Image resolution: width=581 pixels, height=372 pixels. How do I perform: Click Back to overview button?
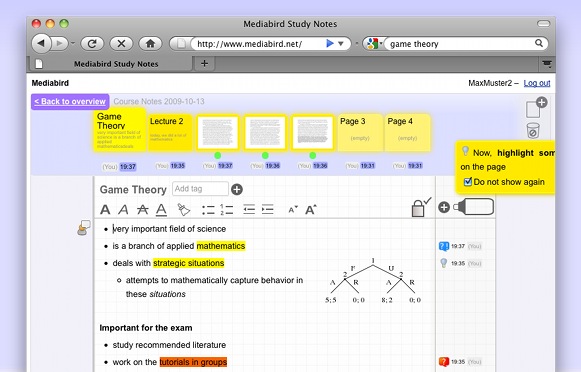pos(70,102)
